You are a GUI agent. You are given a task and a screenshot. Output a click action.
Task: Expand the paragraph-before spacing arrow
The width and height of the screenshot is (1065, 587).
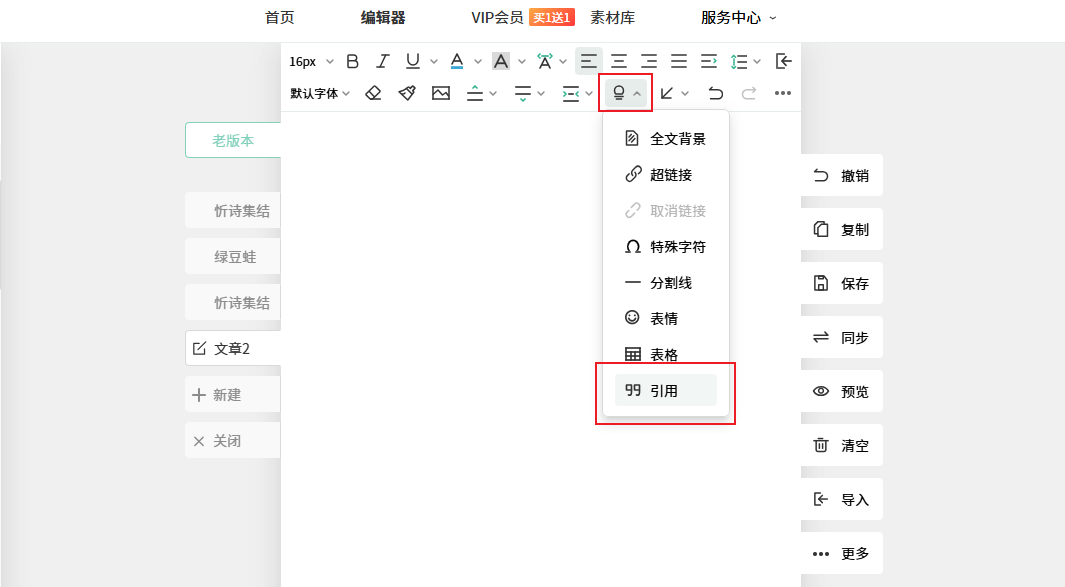[494, 93]
